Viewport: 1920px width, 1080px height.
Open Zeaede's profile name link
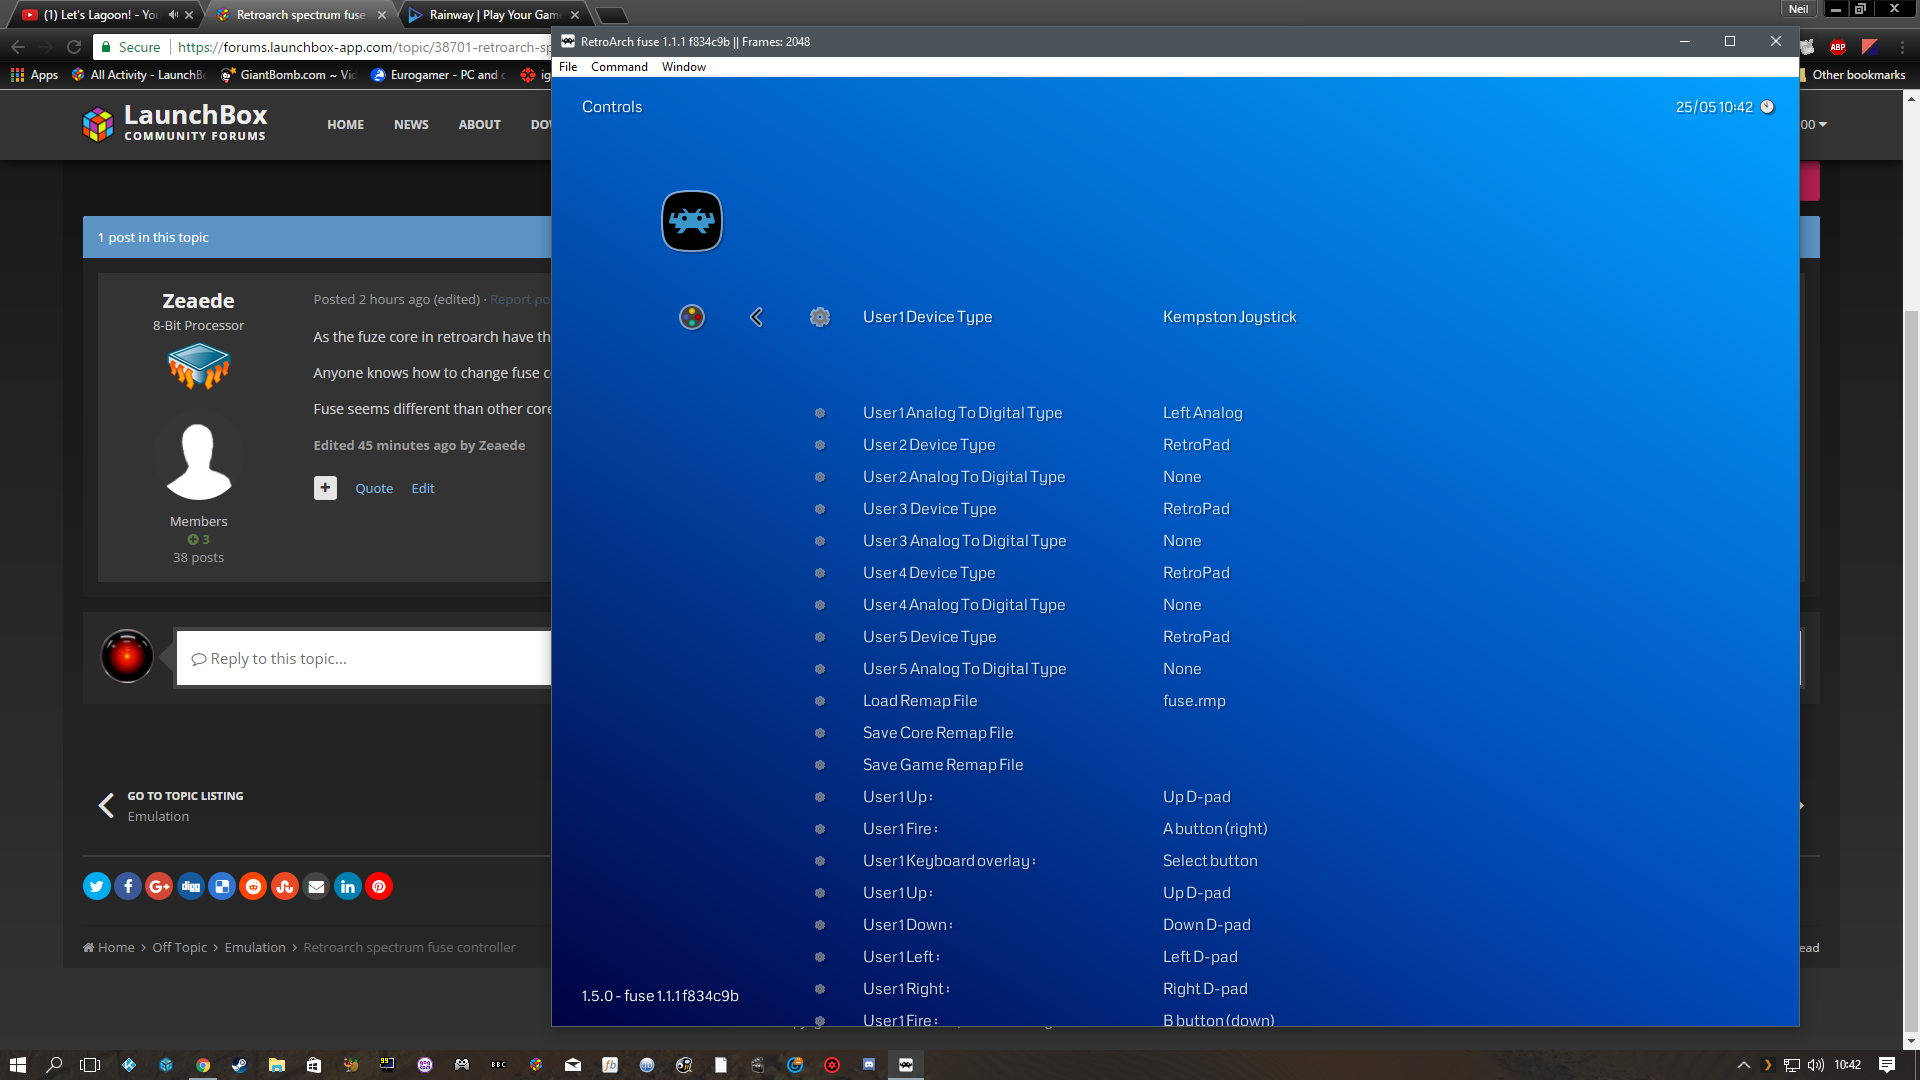tap(198, 301)
